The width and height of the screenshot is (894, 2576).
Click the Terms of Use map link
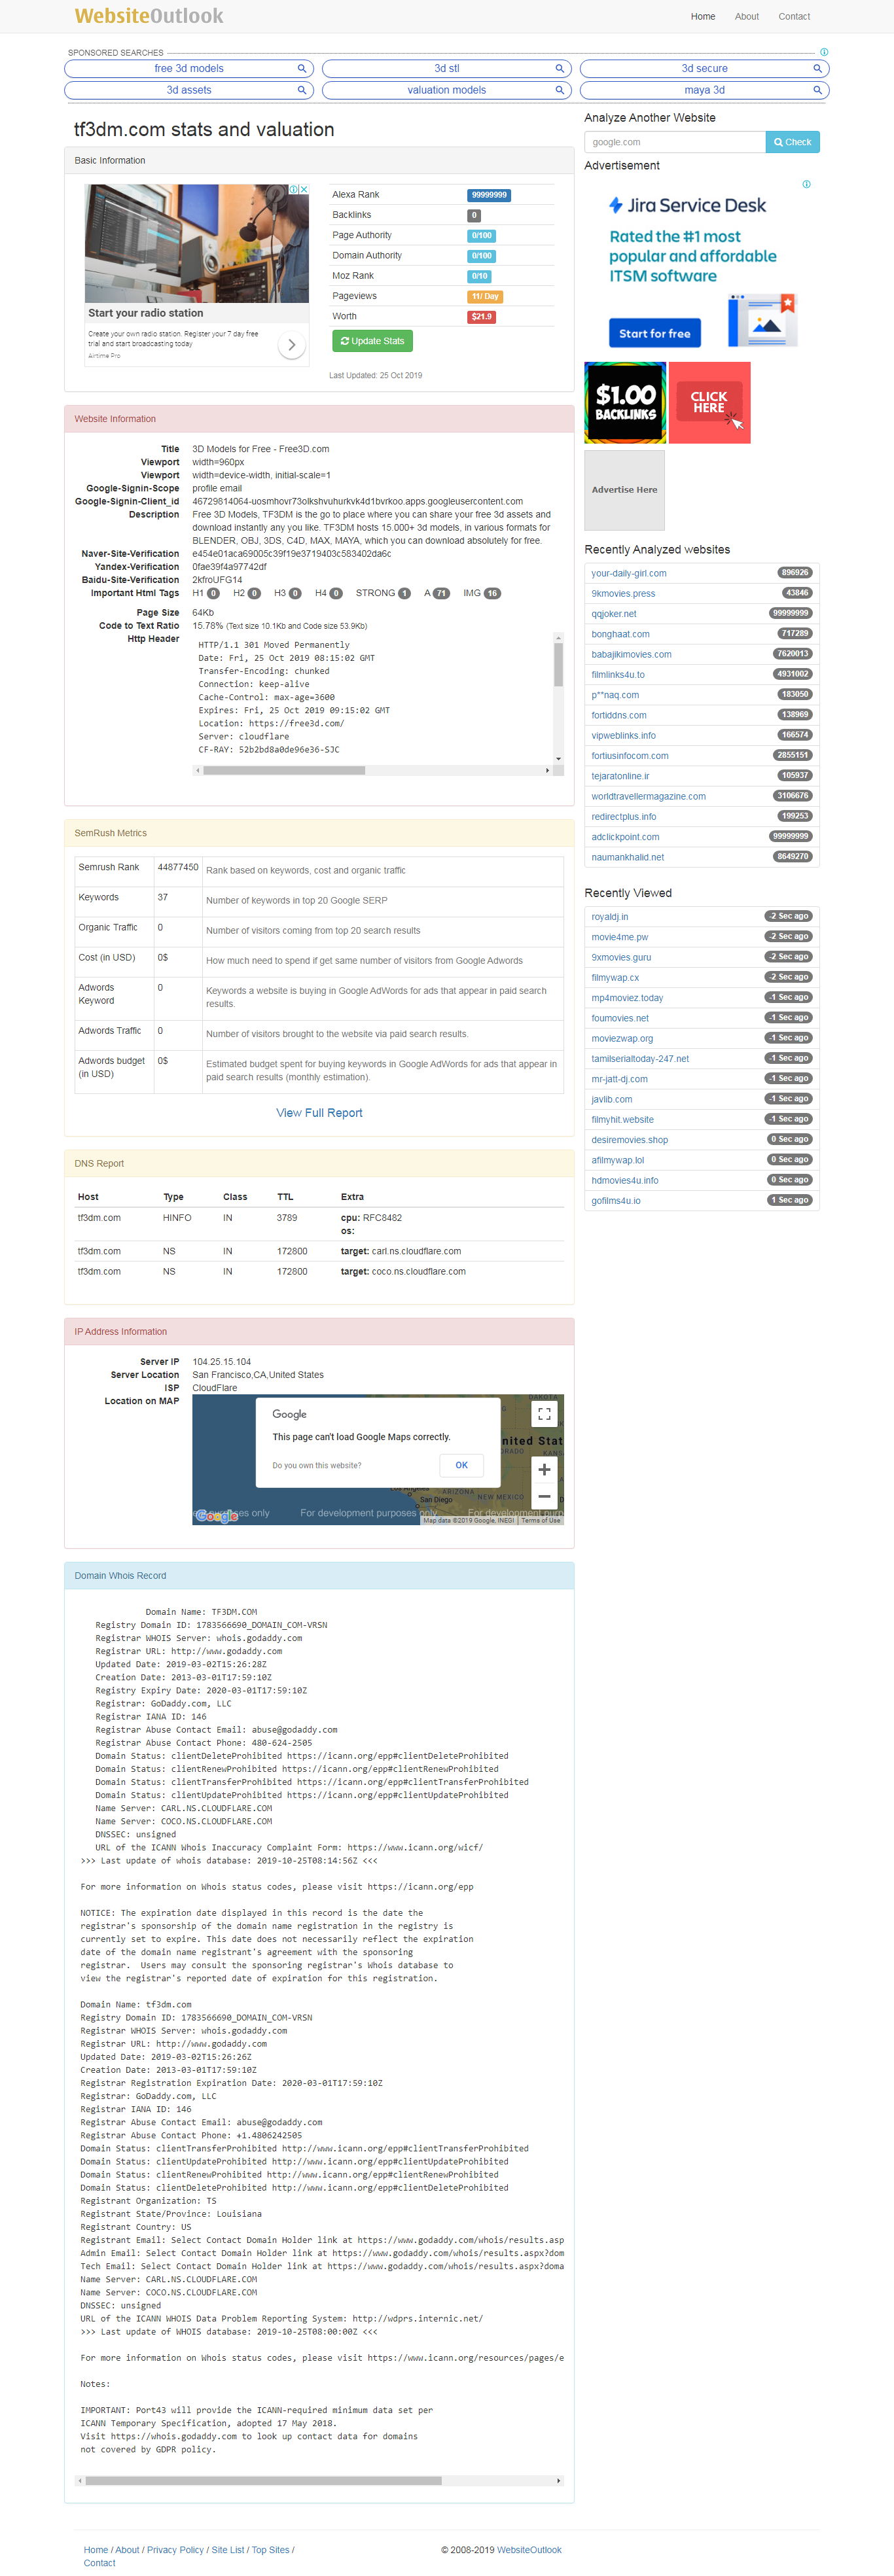541,1520
